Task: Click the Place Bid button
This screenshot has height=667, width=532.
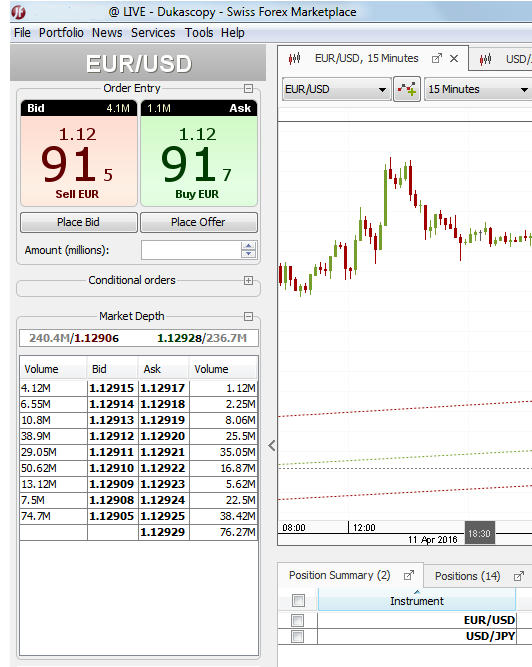Action: click(x=79, y=222)
